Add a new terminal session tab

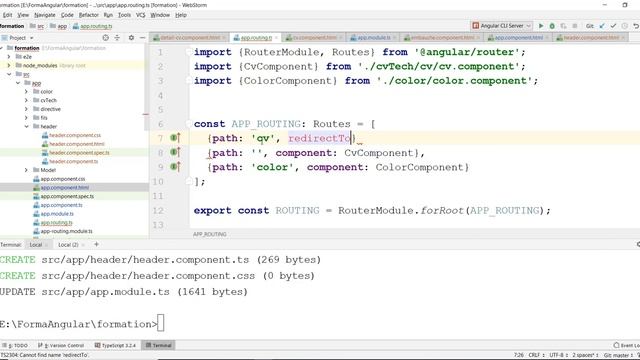[96, 244]
